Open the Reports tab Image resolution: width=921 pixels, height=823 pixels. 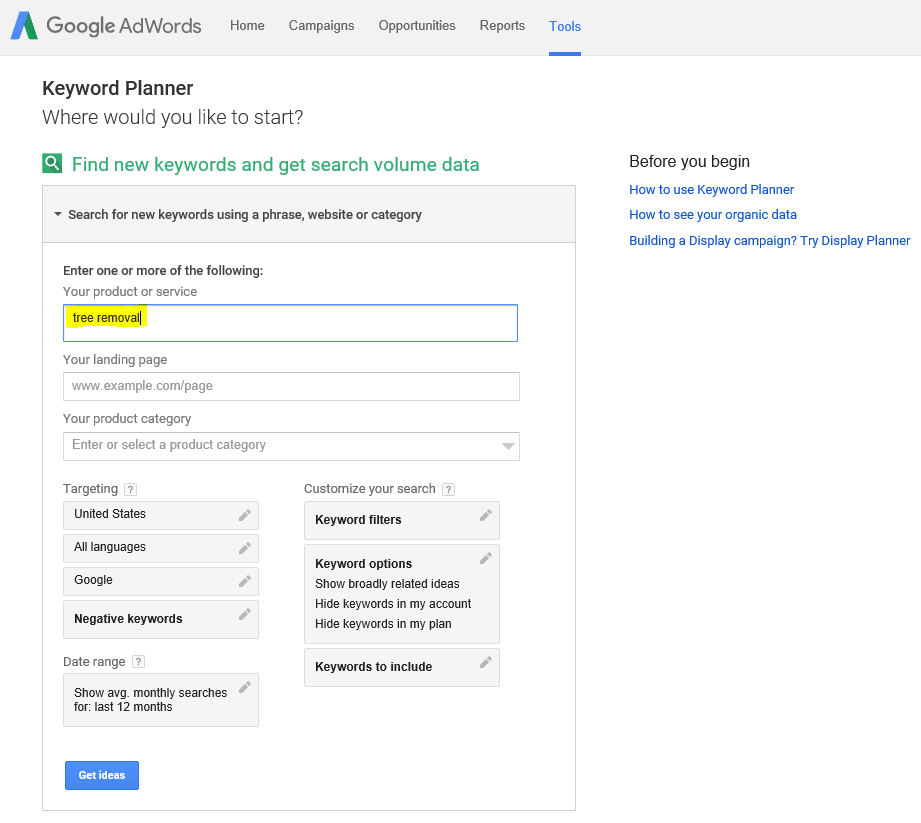point(502,26)
